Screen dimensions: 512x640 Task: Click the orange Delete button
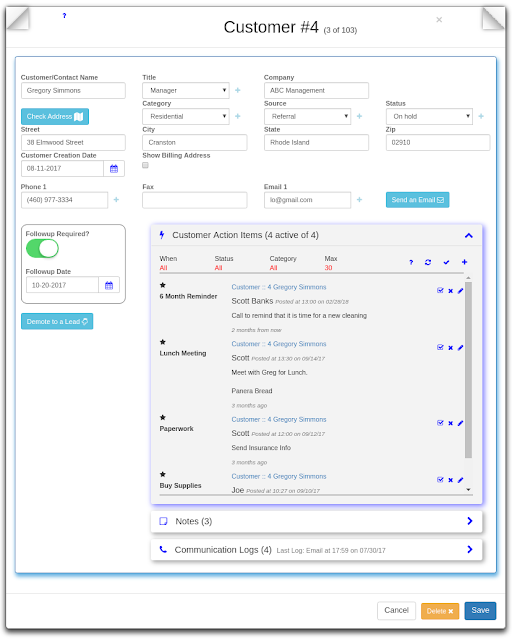[440, 611]
